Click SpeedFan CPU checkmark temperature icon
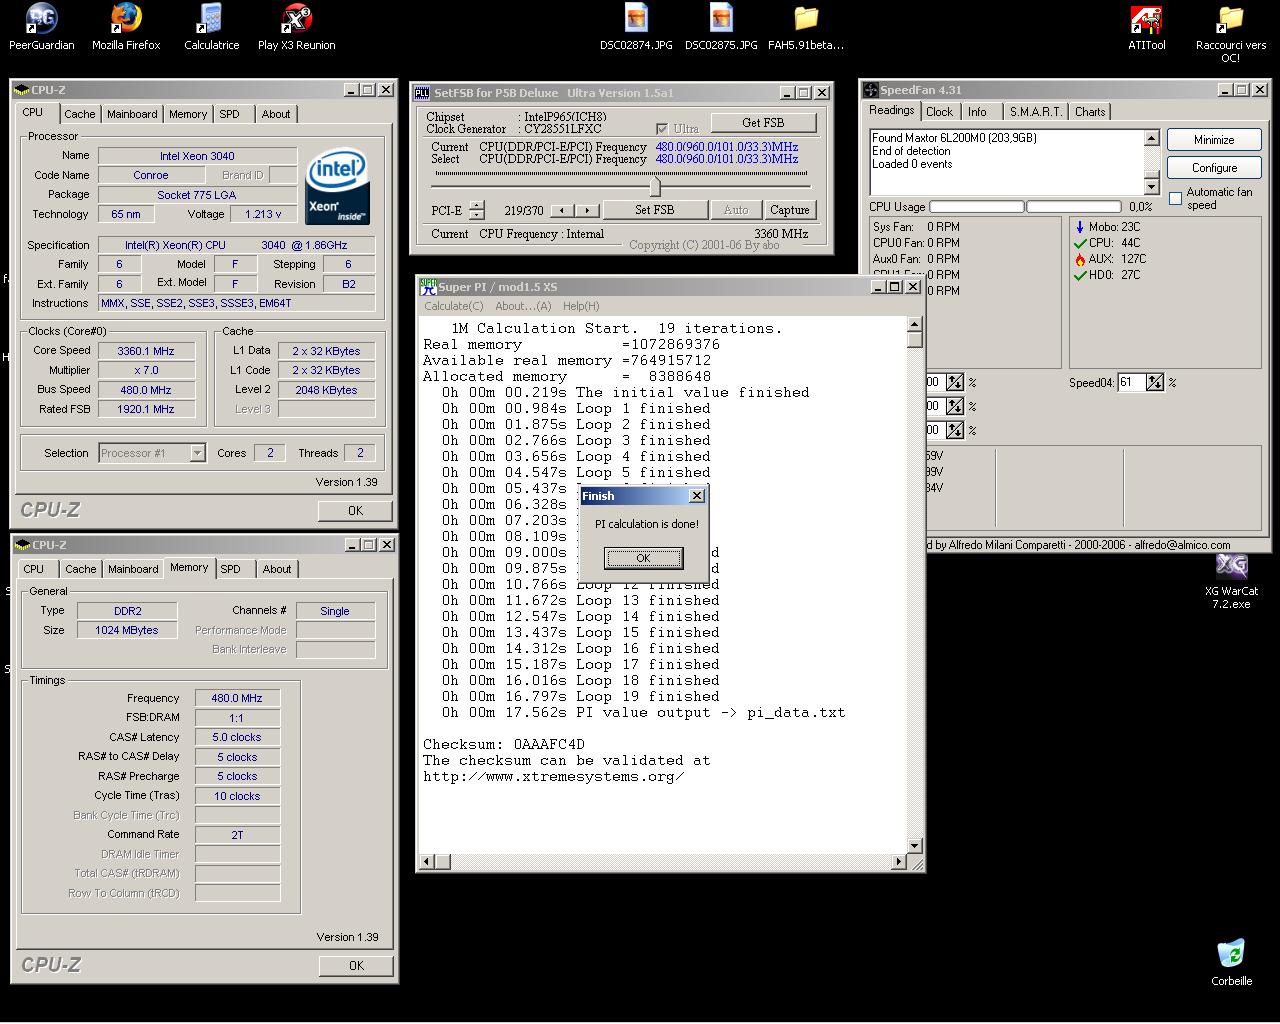 [1080, 243]
